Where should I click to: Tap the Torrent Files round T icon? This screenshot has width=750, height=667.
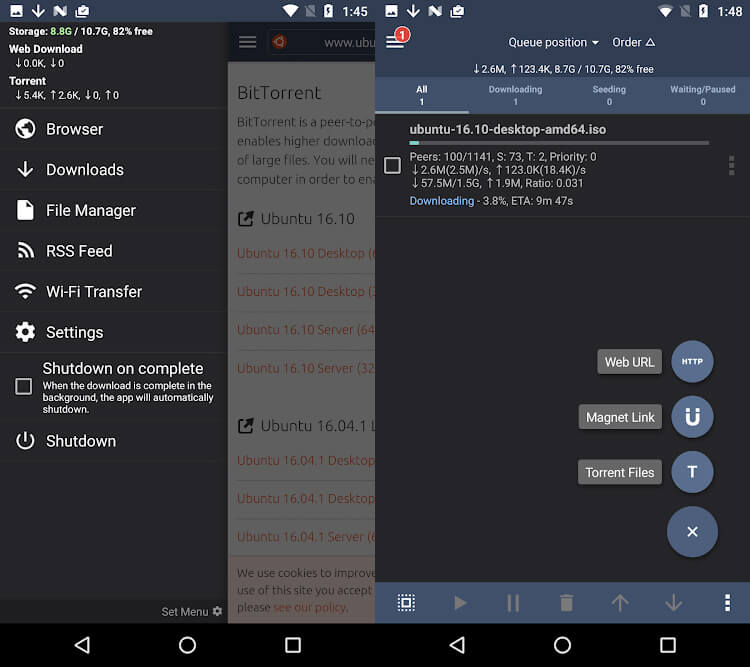(692, 472)
